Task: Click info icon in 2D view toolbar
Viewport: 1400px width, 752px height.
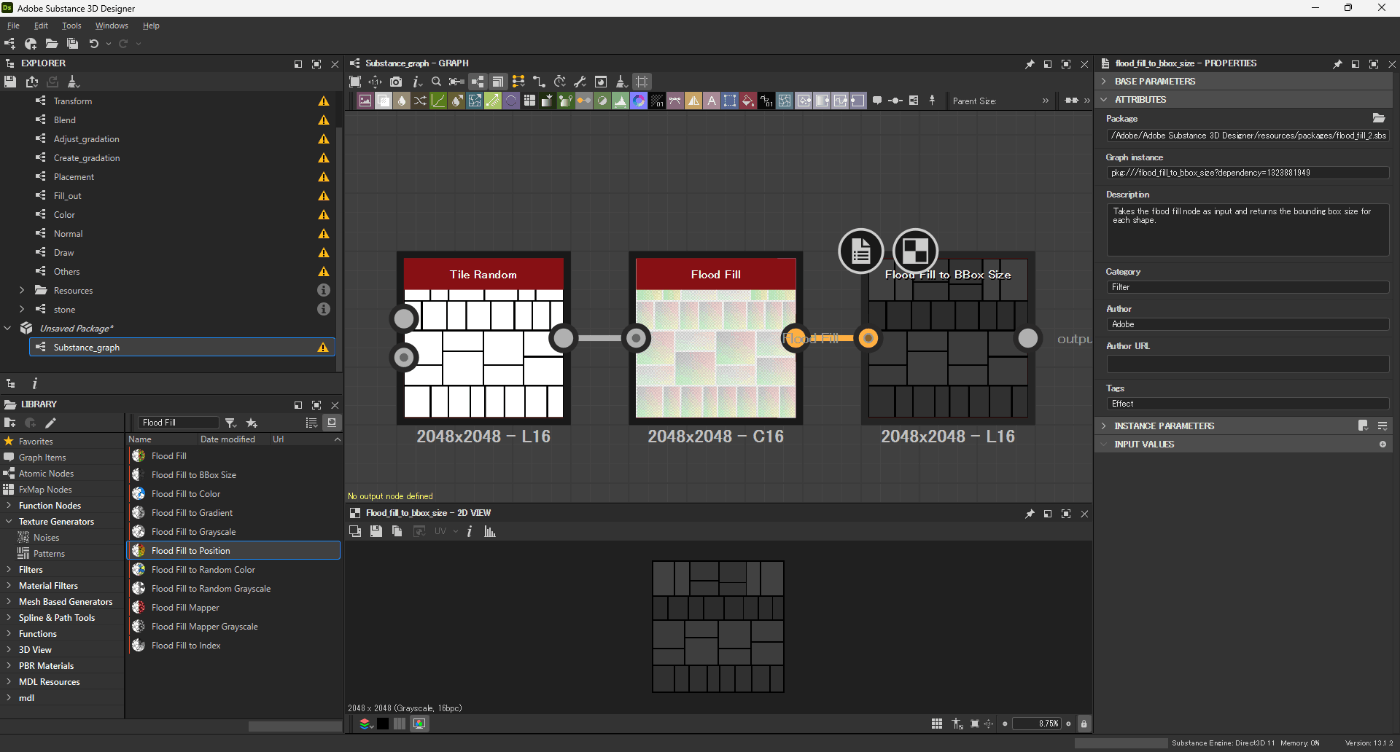Action: (x=469, y=532)
